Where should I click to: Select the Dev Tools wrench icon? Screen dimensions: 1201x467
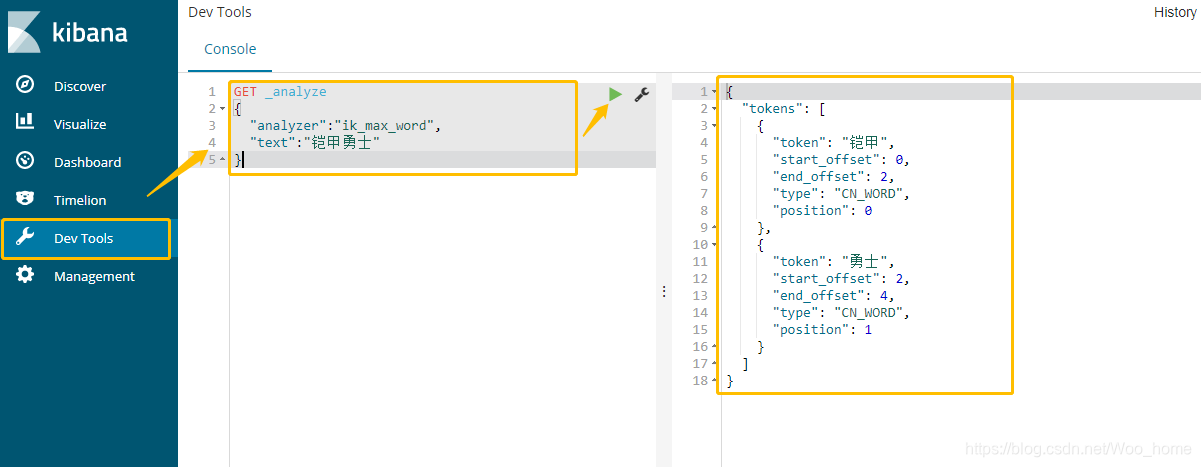pos(26,238)
